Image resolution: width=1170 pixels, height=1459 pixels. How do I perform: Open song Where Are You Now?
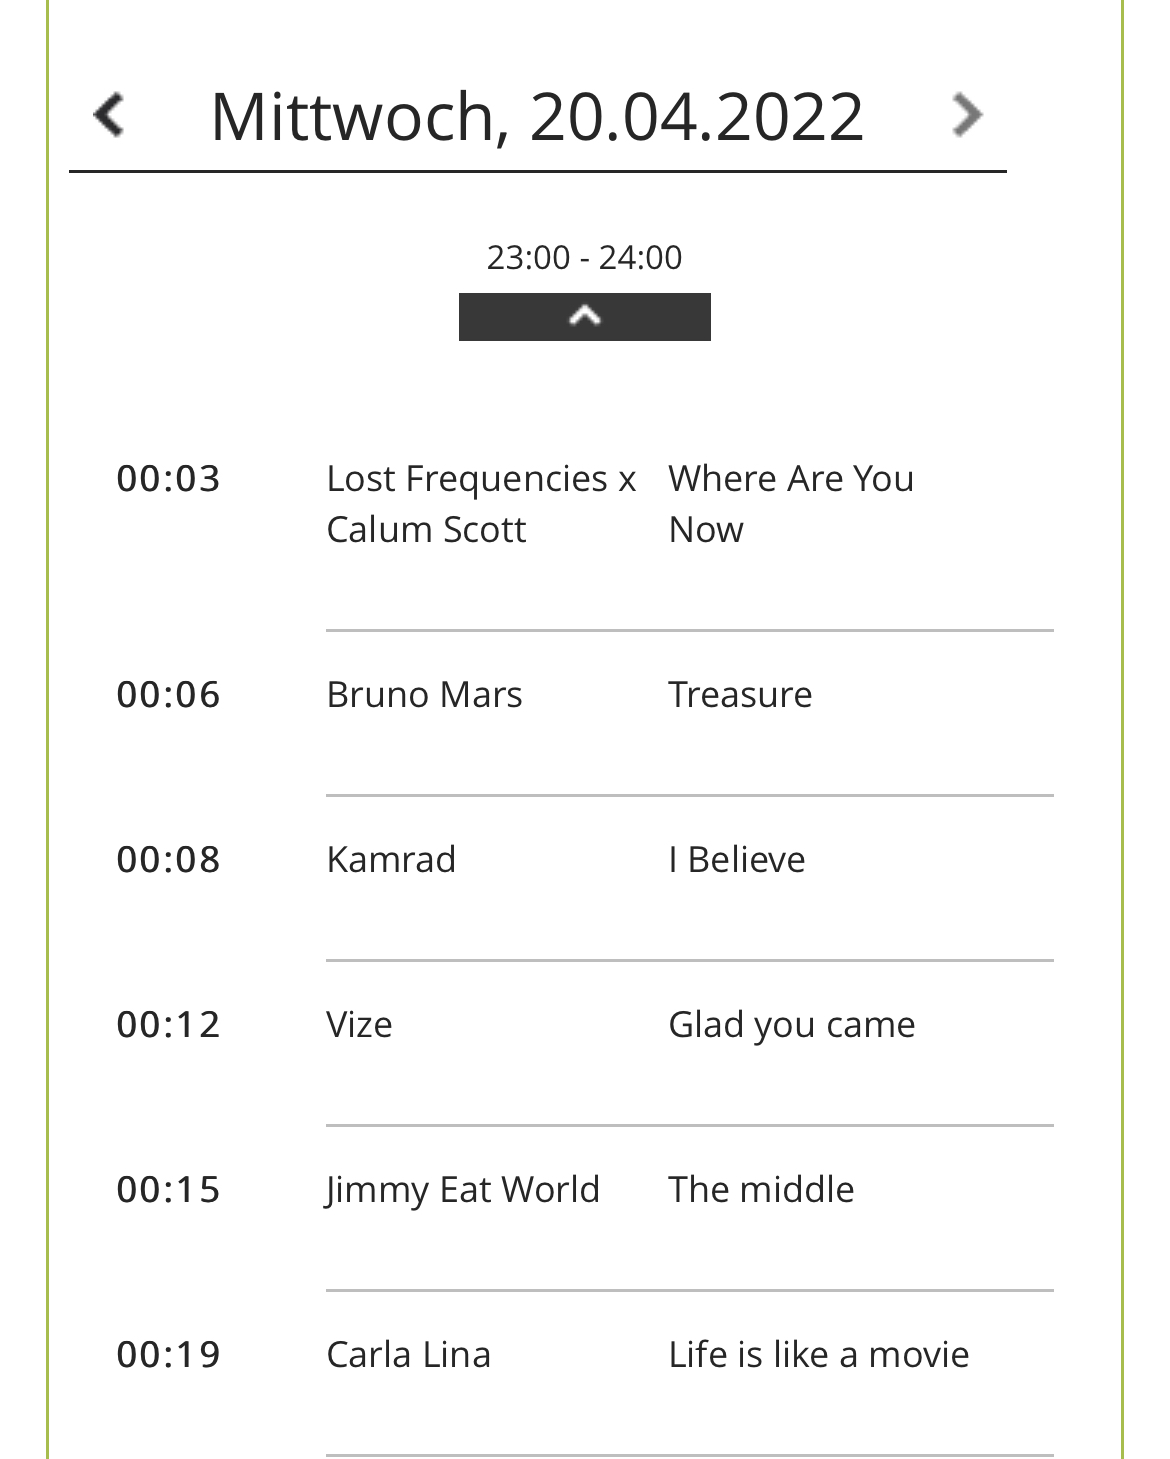pyautogui.click(x=791, y=504)
